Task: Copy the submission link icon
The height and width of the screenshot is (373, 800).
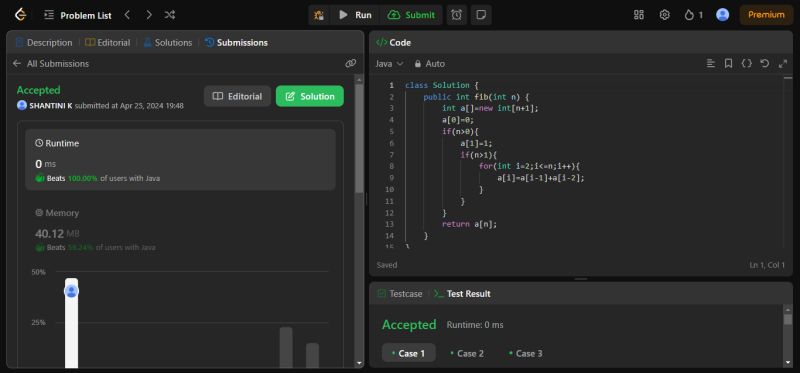Action: [x=351, y=63]
